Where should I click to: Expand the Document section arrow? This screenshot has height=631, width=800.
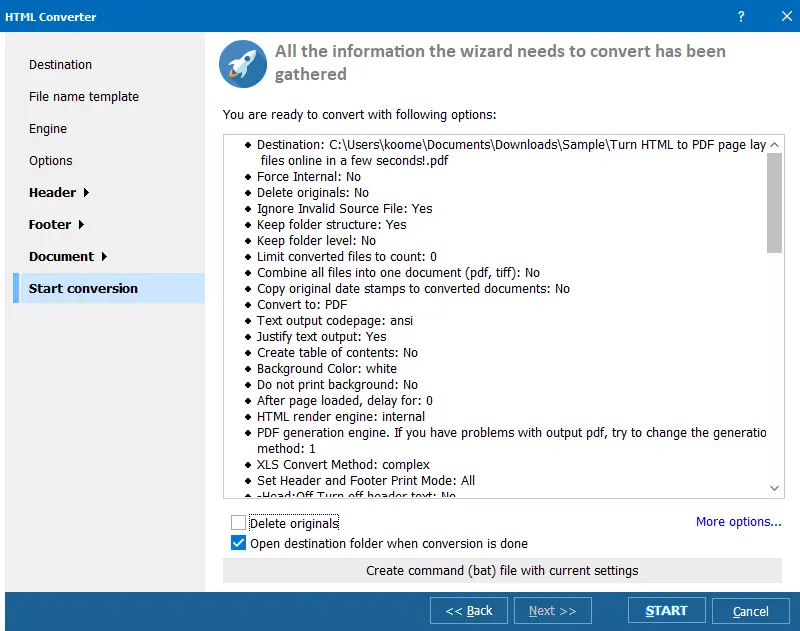(x=104, y=257)
